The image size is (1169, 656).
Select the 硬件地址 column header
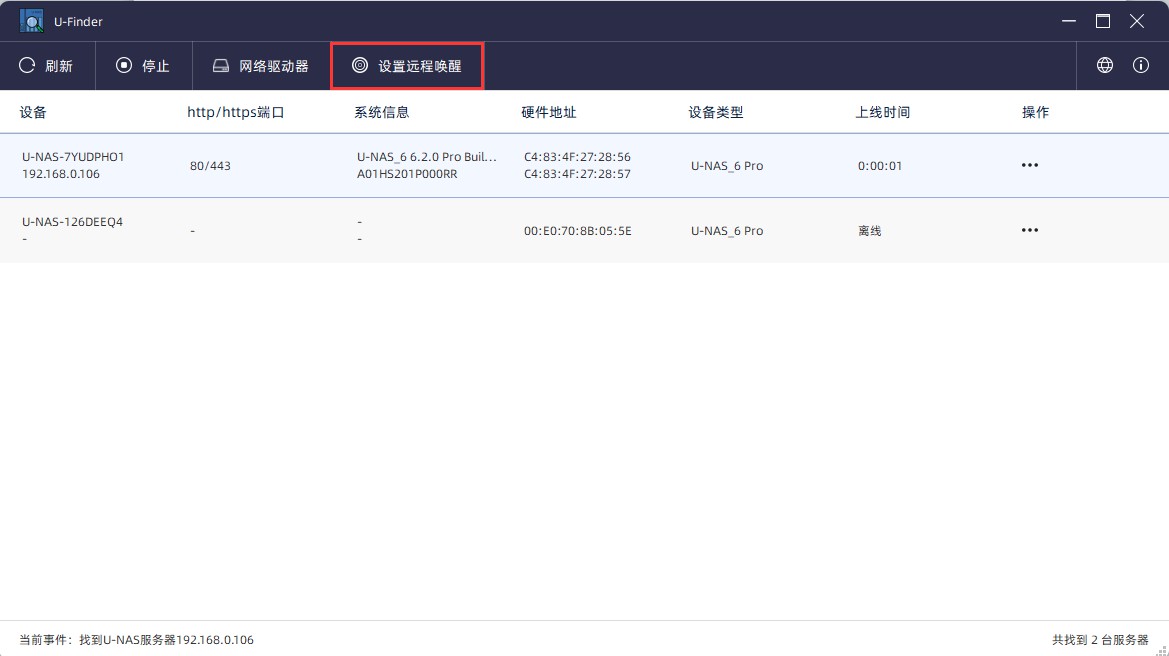tap(549, 113)
